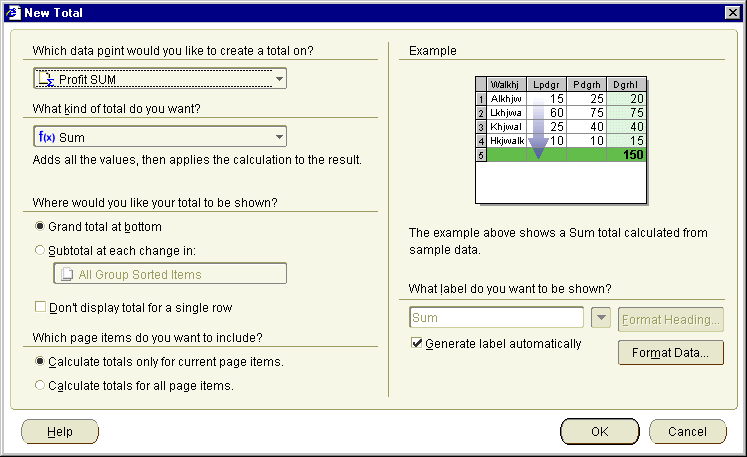
Task: Click the All Group Sorted Items field
Action: [x=170, y=274]
